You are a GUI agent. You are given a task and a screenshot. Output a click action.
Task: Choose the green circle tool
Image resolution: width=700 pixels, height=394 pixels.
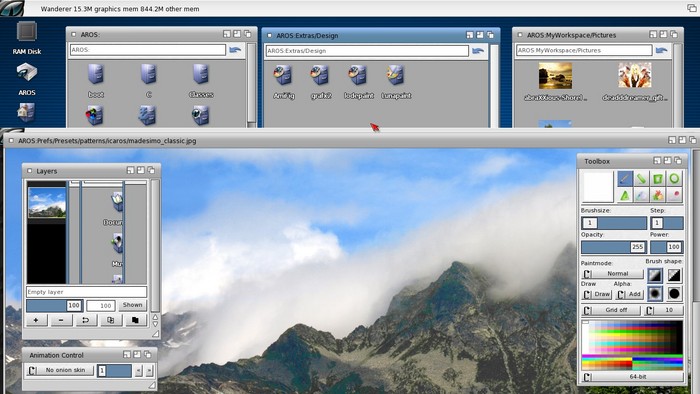(x=674, y=179)
